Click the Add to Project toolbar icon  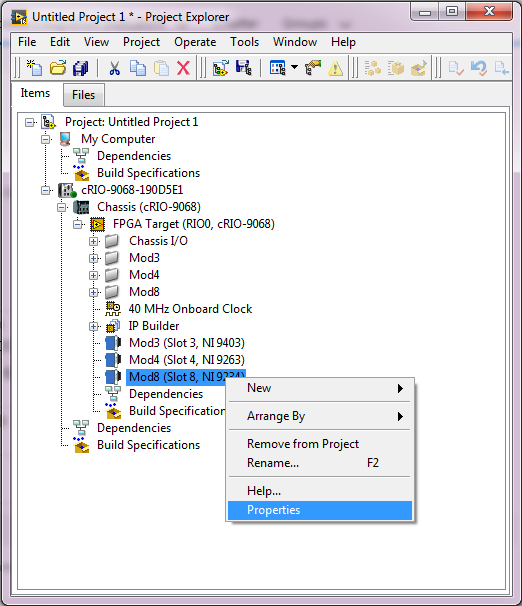(x=221, y=68)
